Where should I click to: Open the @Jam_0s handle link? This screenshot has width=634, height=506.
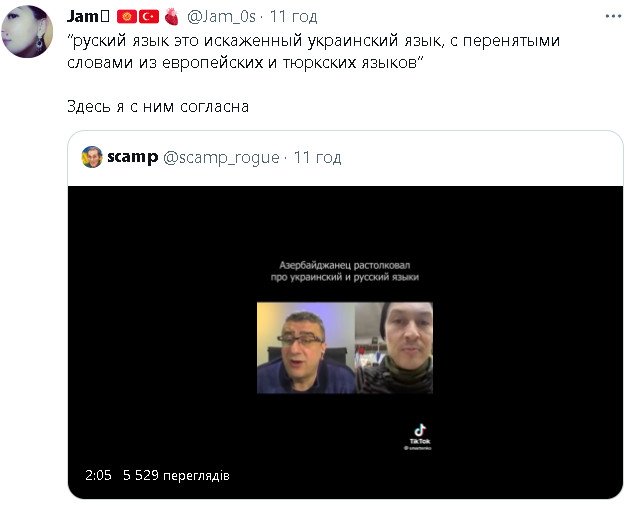tap(222, 17)
